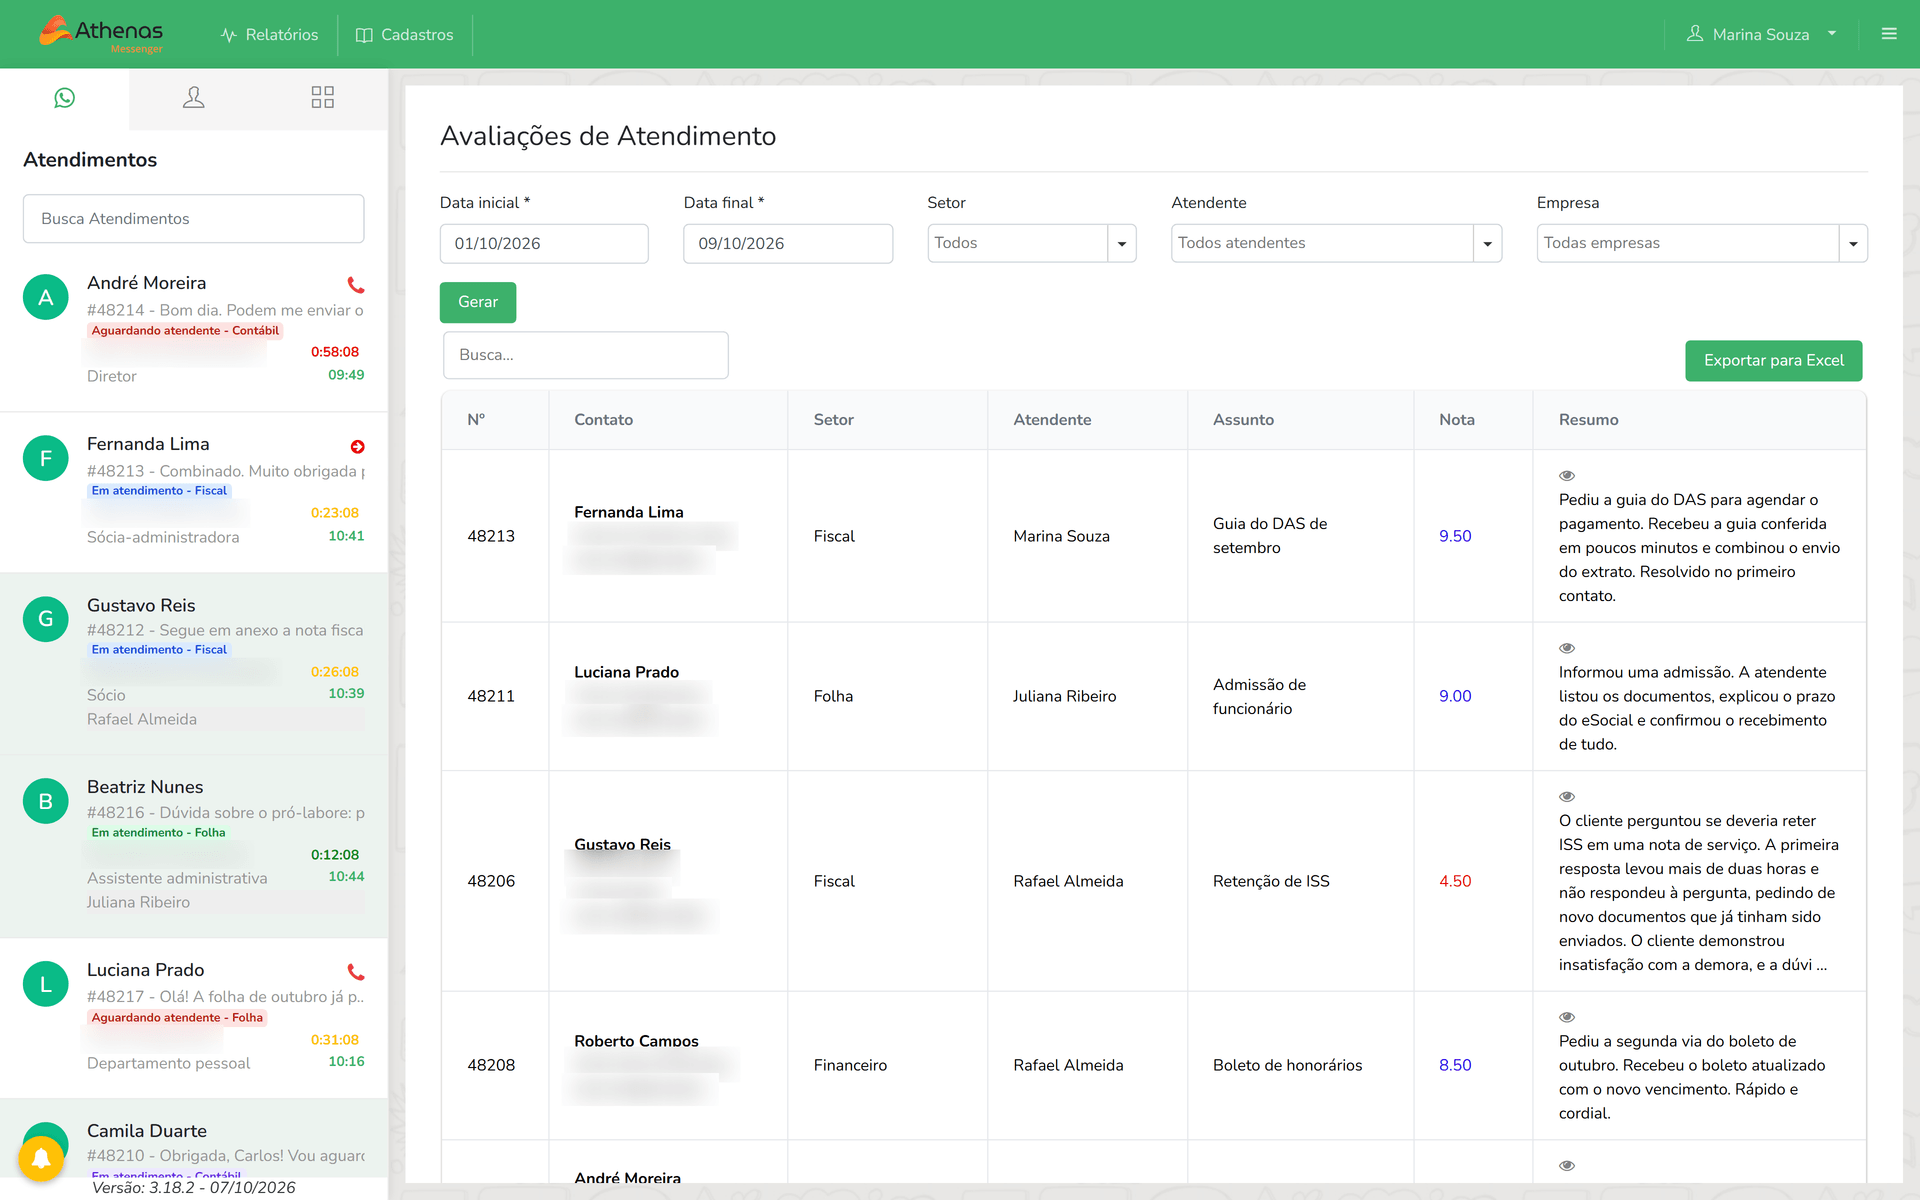Select Gustavo Reis's avatar circle
Screen dimensions: 1920x1200
(46, 619)
